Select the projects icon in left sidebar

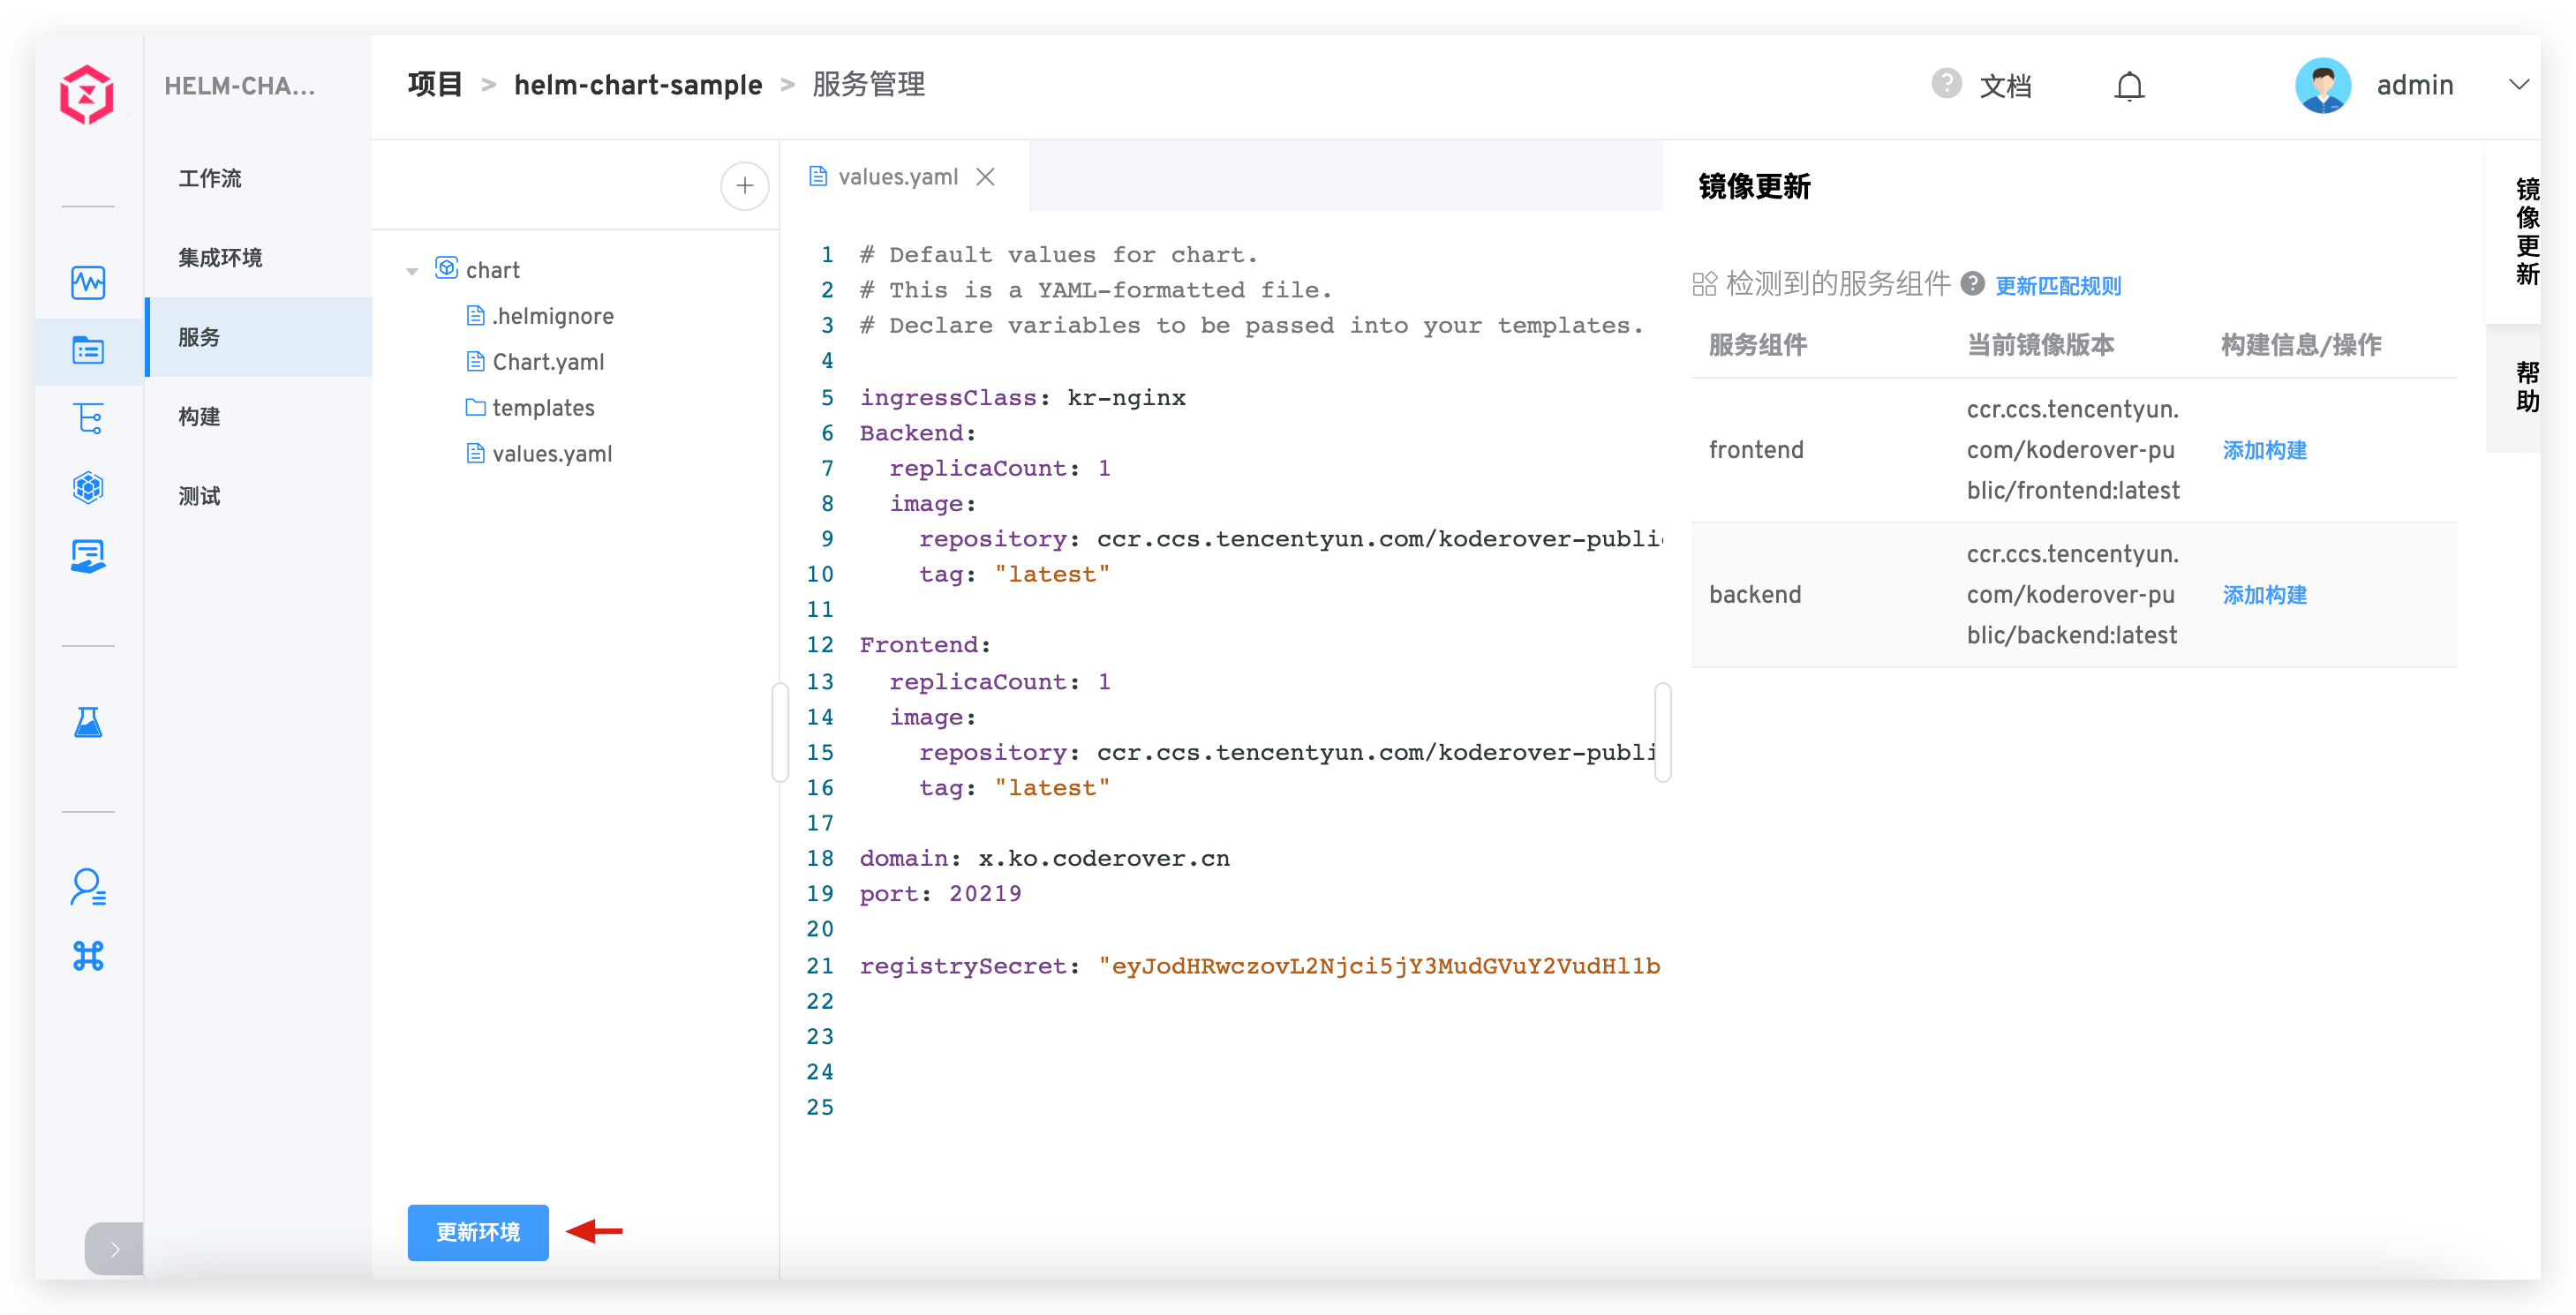tap(88, 350)
